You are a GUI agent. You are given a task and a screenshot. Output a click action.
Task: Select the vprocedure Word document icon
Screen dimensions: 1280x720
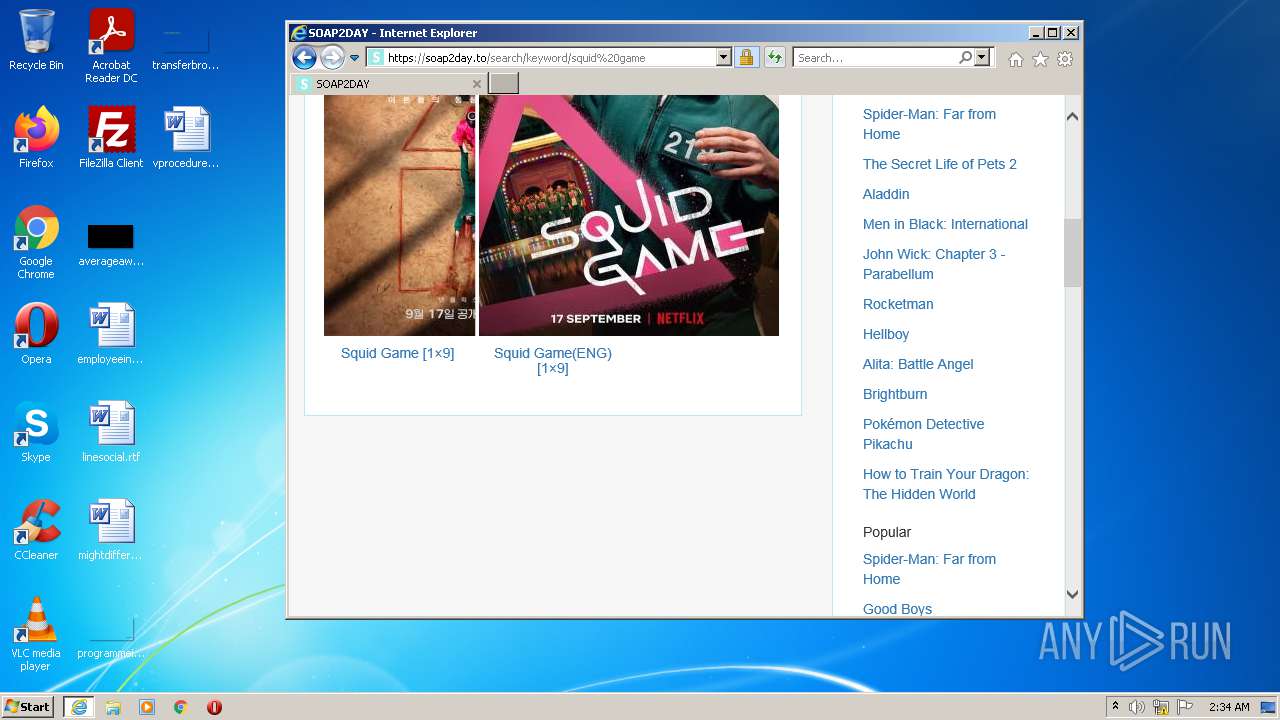point(186,138)
